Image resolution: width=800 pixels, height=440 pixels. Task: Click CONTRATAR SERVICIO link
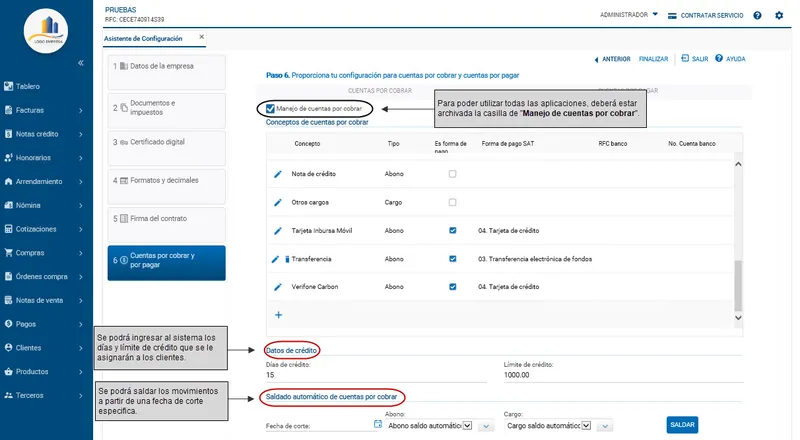click(706, 15)
